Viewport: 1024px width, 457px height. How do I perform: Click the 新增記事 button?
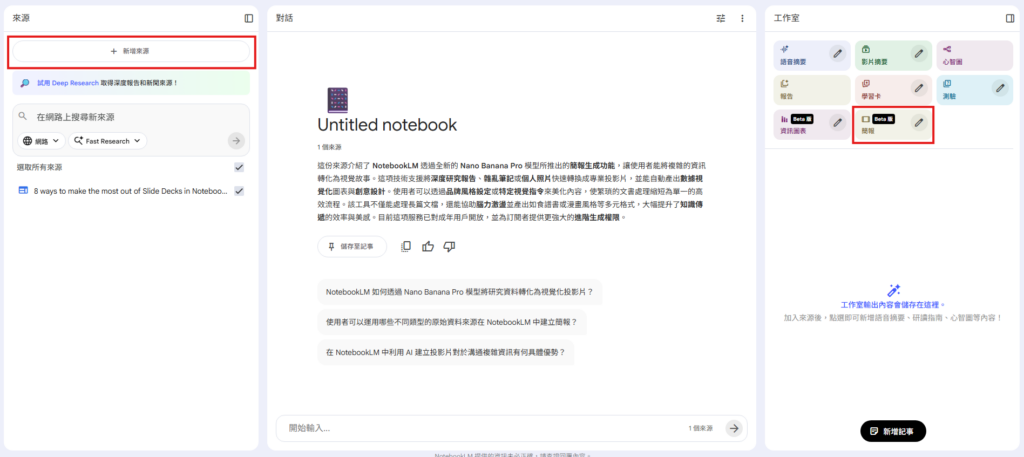[893, 431]
